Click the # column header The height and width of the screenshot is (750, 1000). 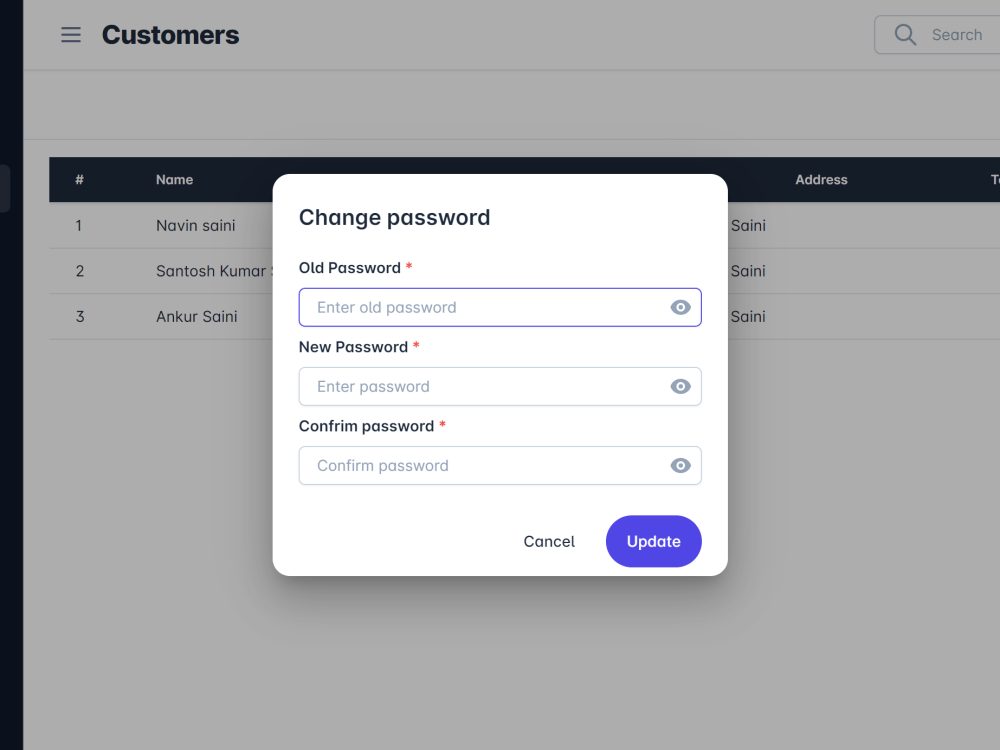click(x=79, y=180)
